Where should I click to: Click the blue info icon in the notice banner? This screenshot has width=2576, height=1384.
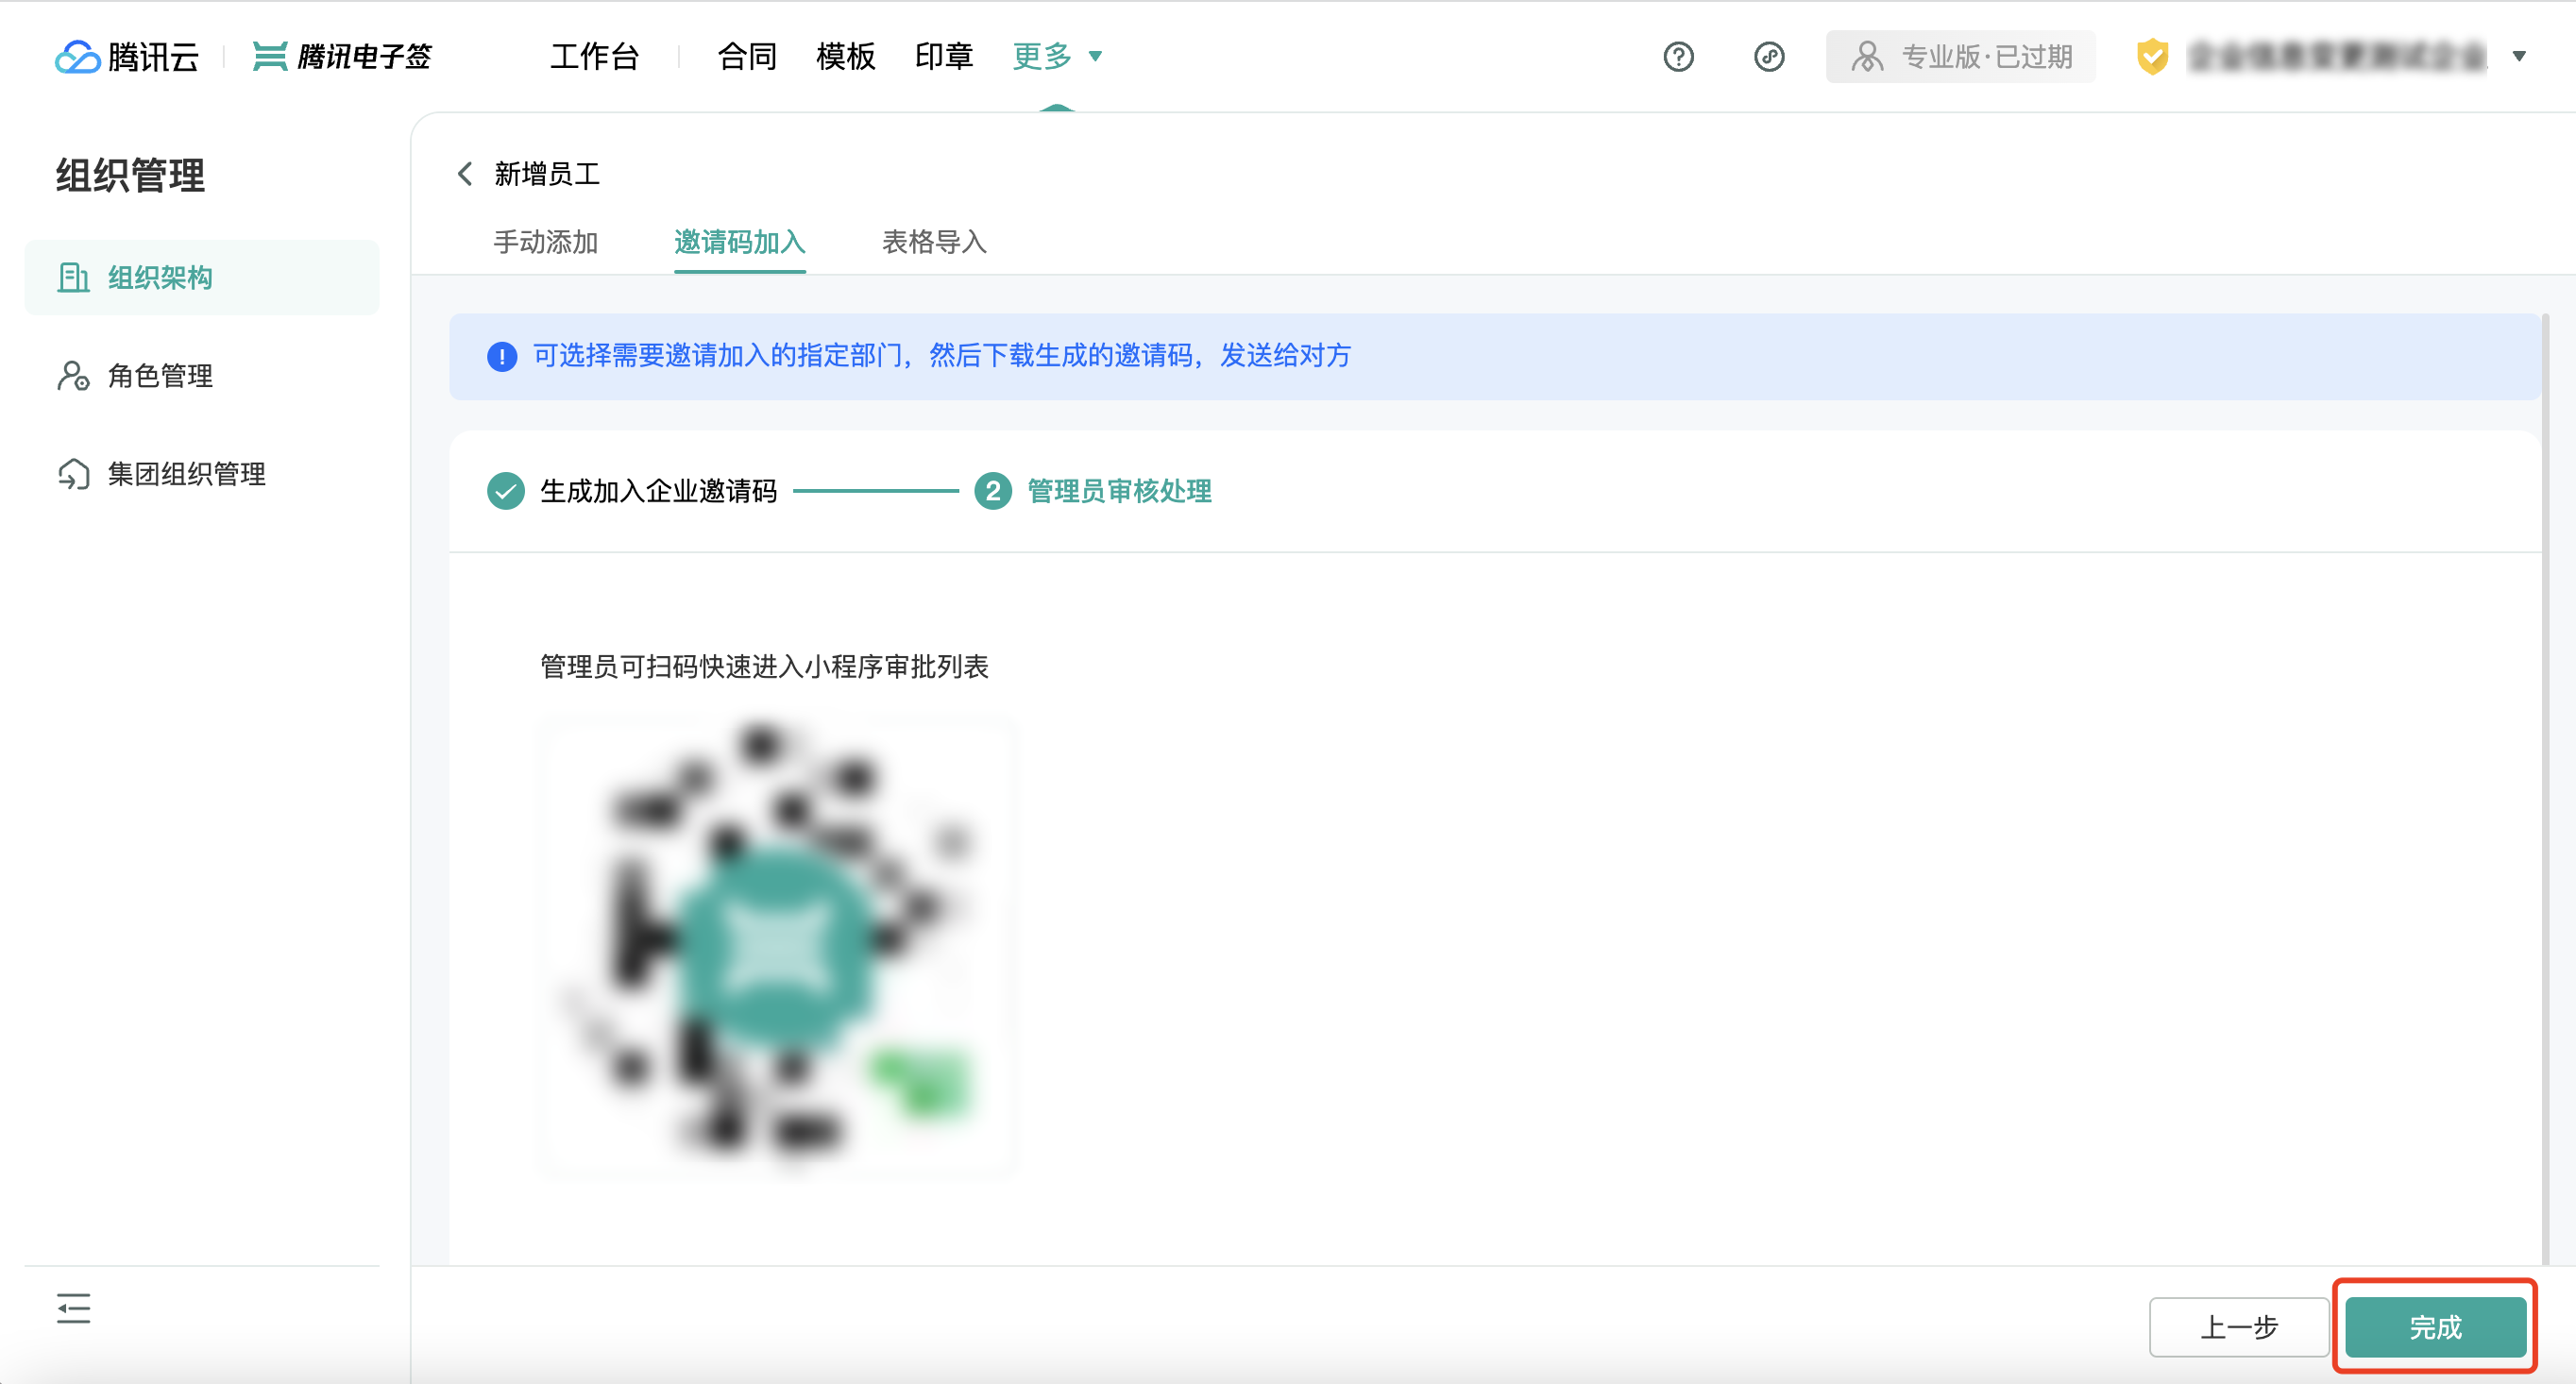(x=502, y=356)
